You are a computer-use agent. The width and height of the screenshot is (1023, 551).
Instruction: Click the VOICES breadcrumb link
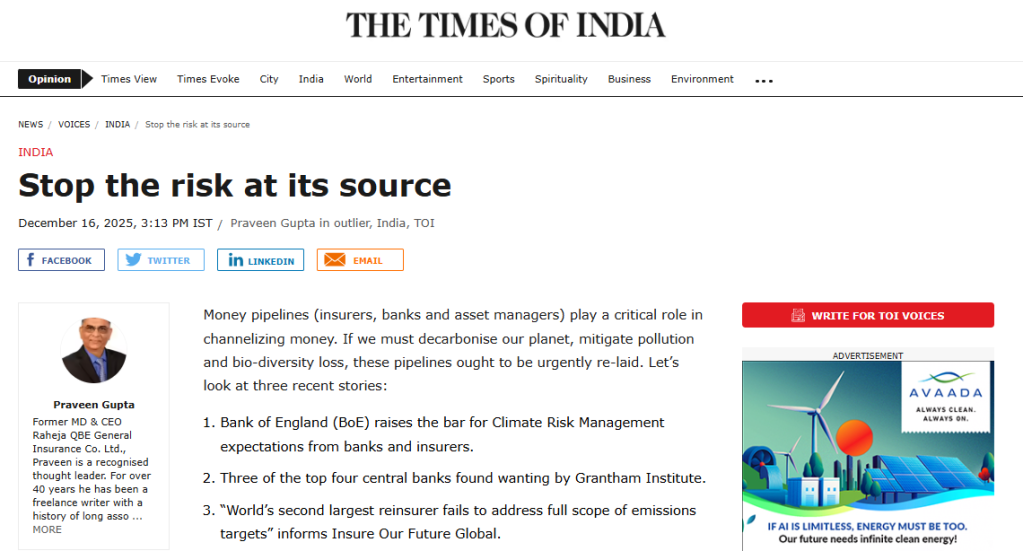(74, 125)
